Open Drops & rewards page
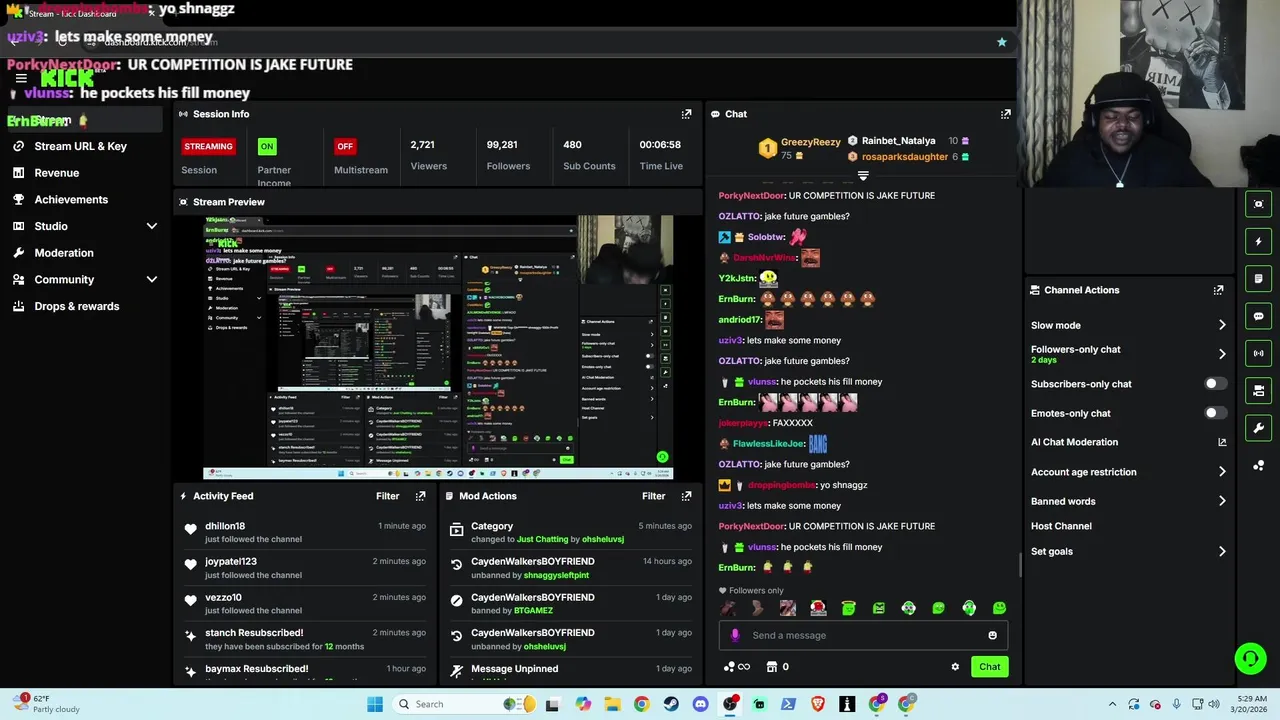Screen dimensions: 1280x720 76,307
